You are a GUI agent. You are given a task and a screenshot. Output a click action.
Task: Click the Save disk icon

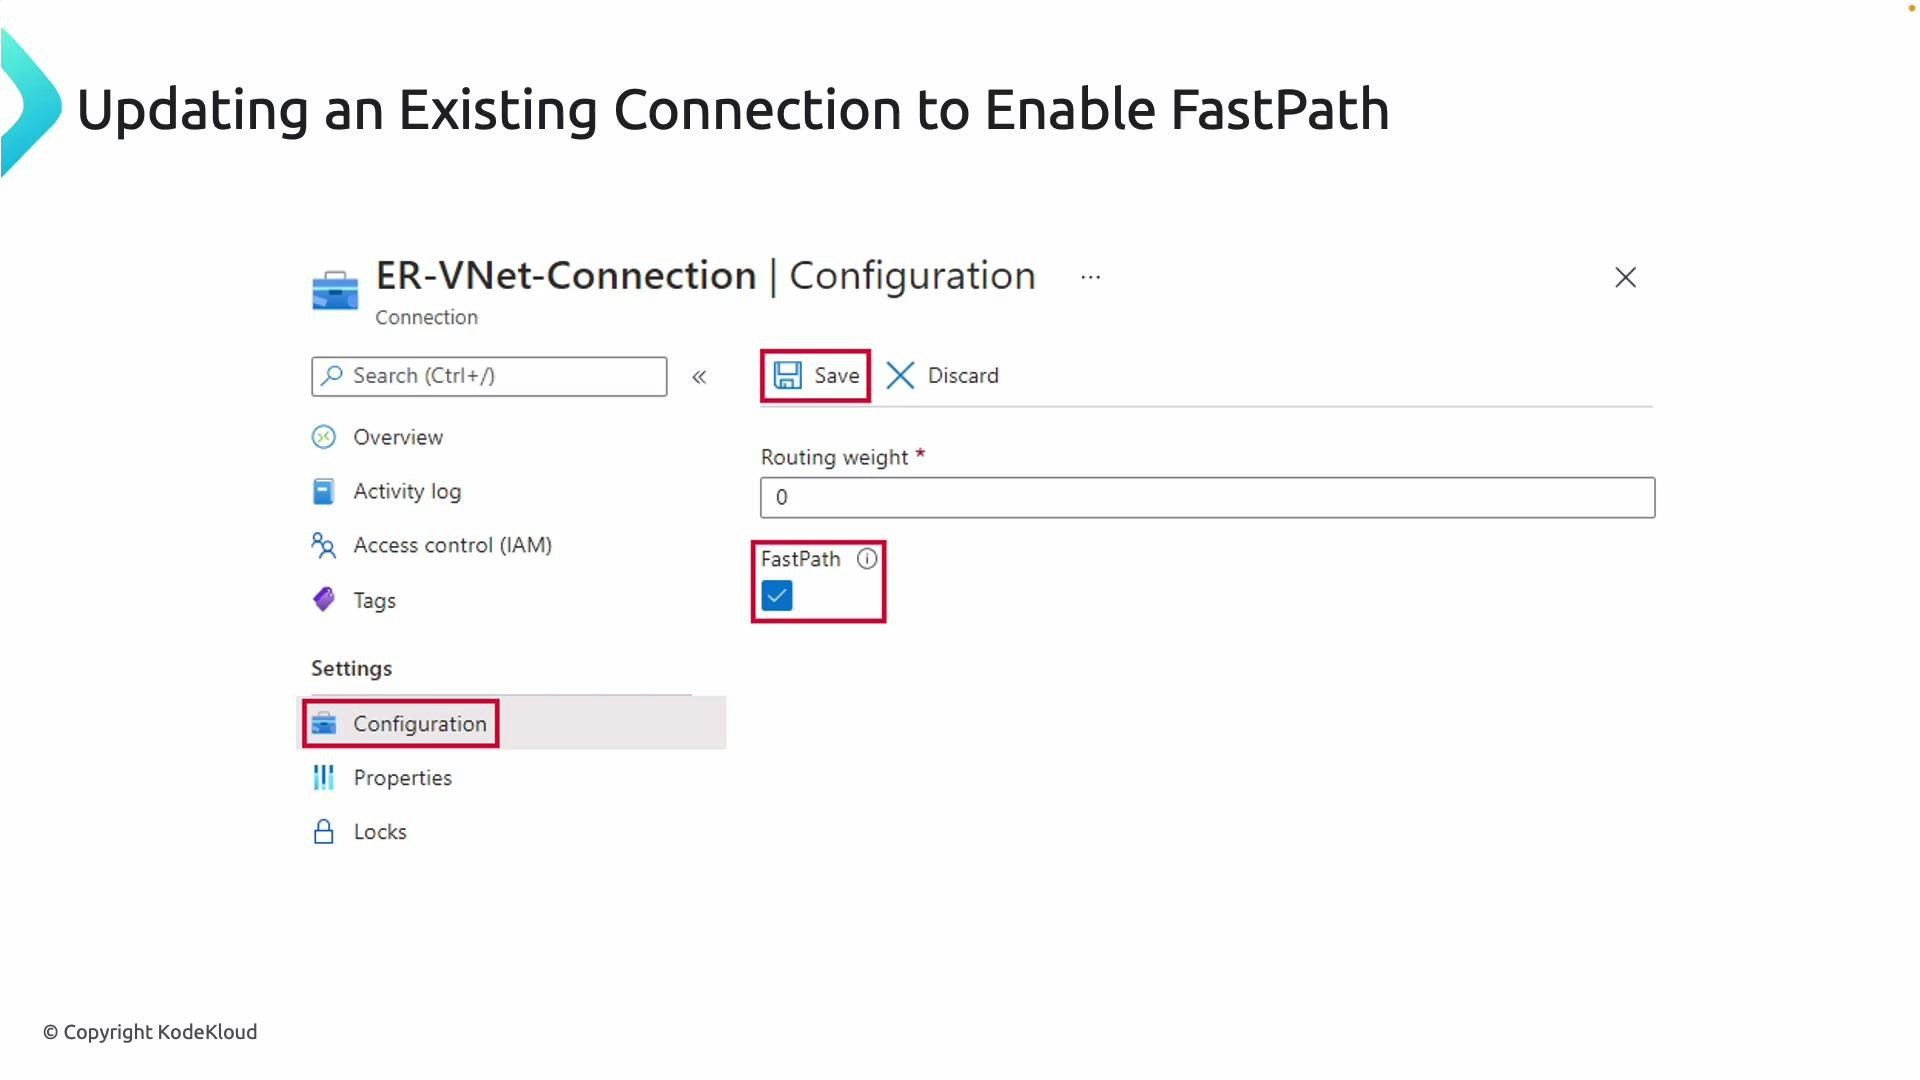click(788, 375)
